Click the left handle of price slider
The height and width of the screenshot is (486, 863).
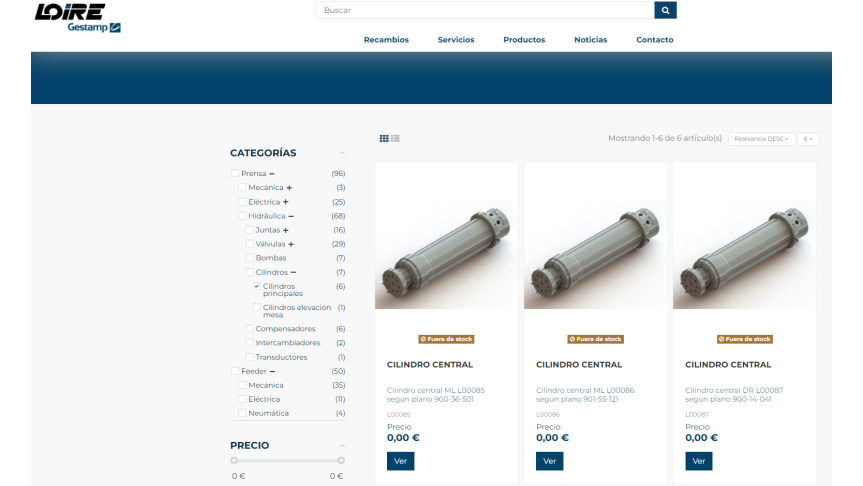(234, 460)
